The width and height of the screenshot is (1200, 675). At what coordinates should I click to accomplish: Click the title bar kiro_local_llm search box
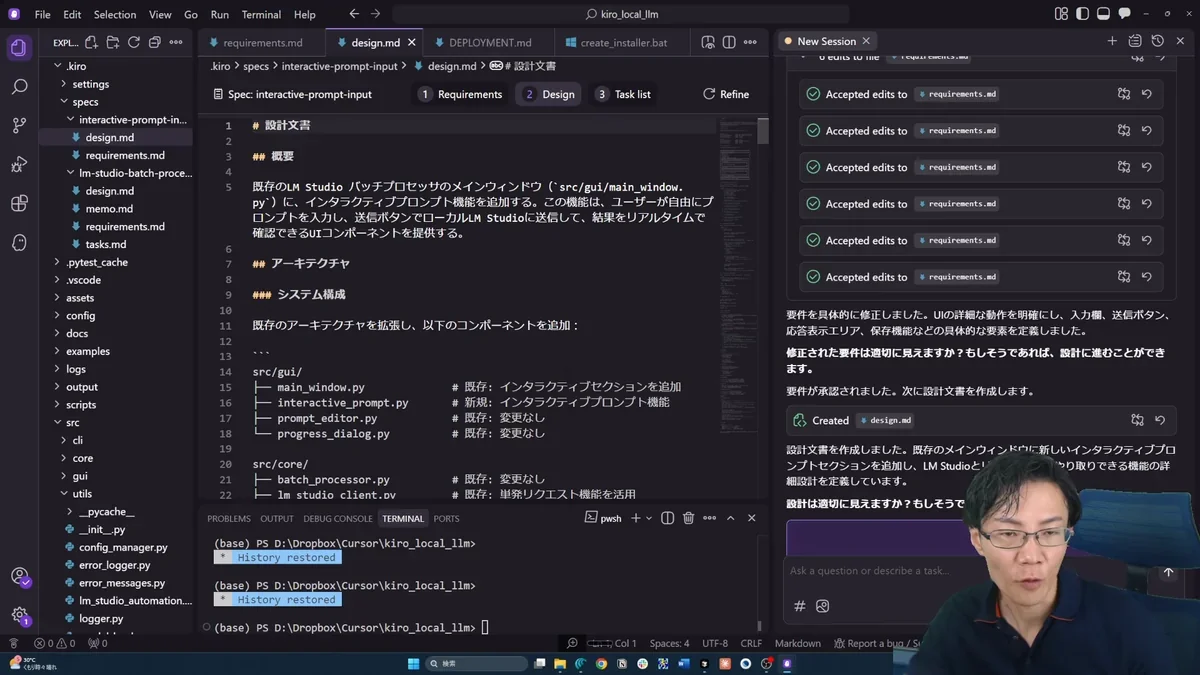[621, 14]
